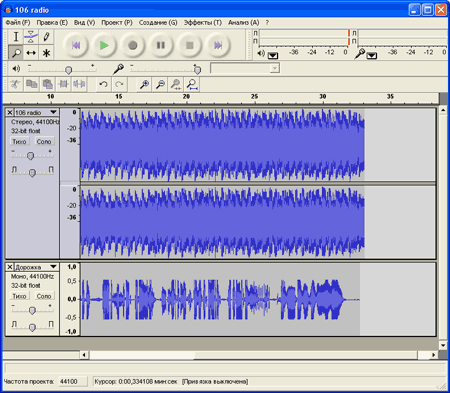
Task: Click Дорожка track pan slider
Action: pos(32,327)
